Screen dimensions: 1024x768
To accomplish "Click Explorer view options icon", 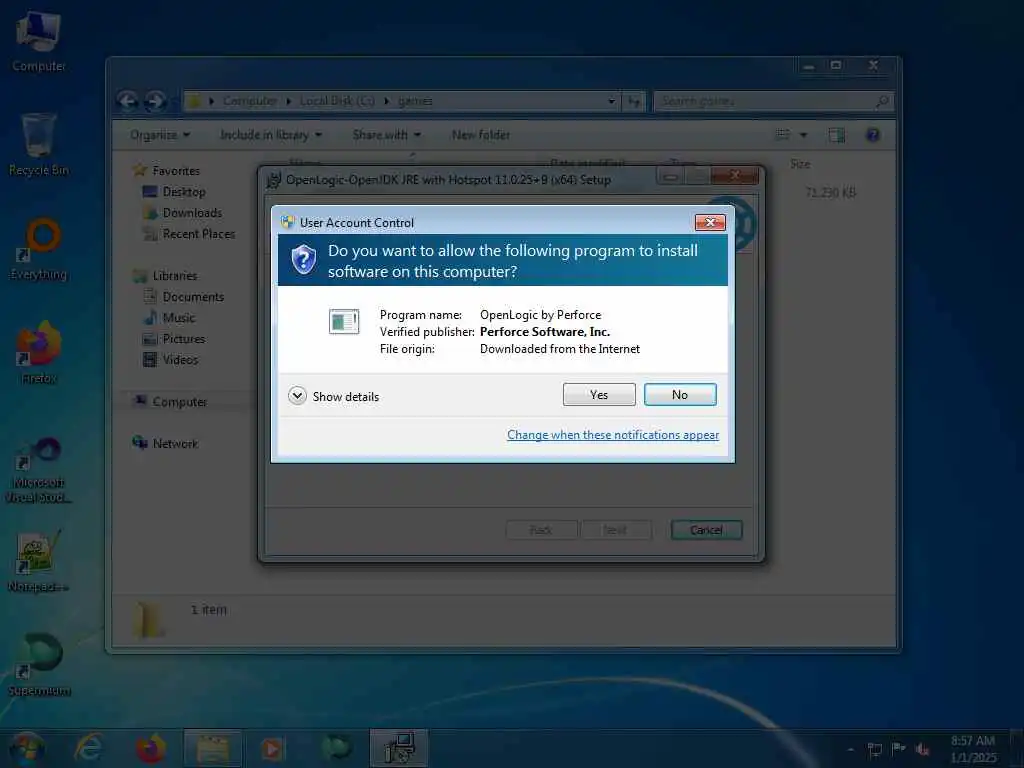I will tap(782, 135).
